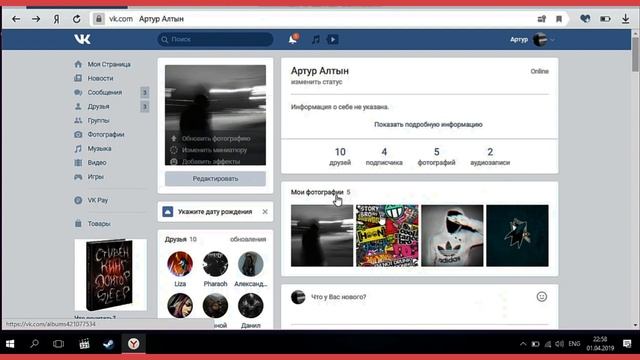This screenshot has width=640, height=360.
Task: Click the Что у Вас нового post field
Action: pyautogui.click(x=420, y=297)
